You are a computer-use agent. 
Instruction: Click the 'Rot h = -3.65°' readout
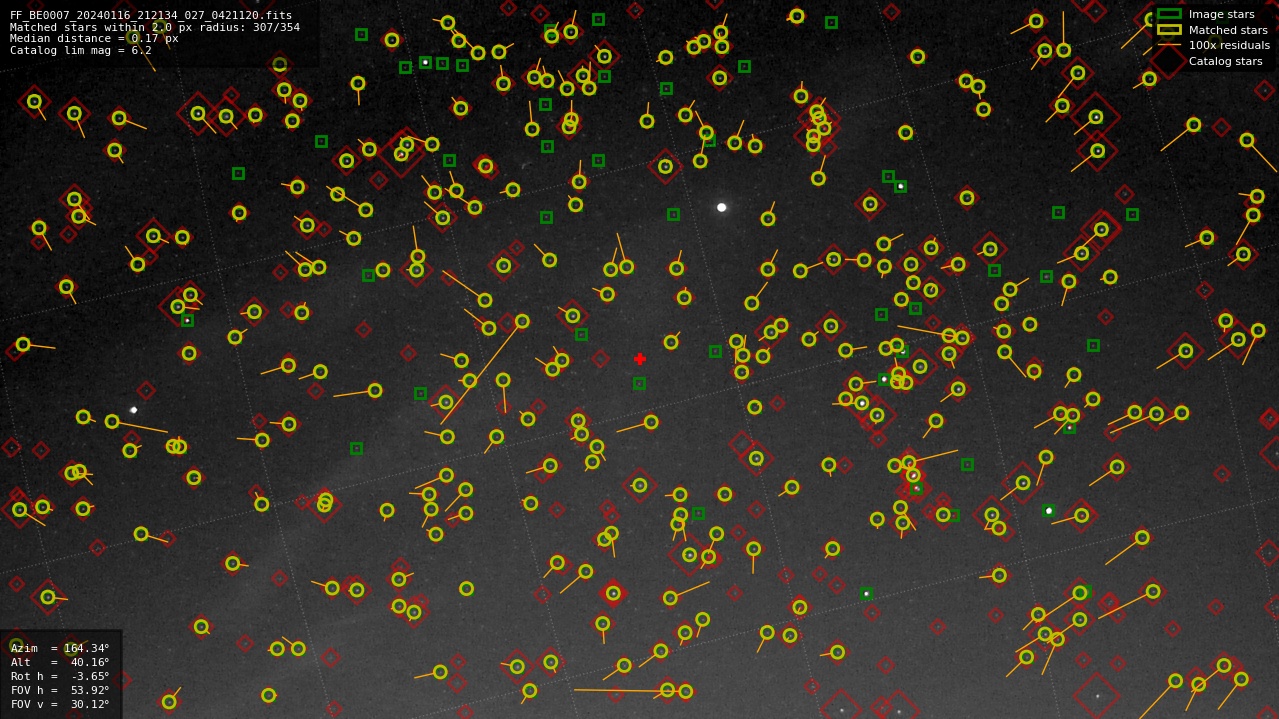pos(60,676)
